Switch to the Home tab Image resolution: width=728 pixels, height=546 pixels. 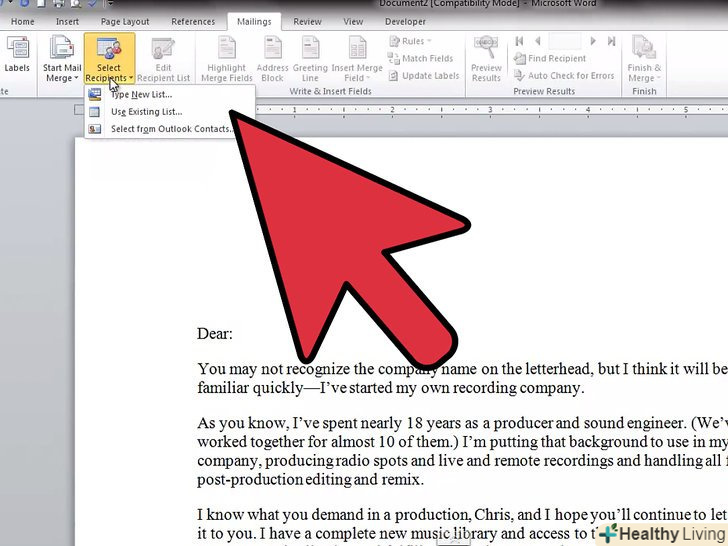pyautogui.click(x=23, y=22)
